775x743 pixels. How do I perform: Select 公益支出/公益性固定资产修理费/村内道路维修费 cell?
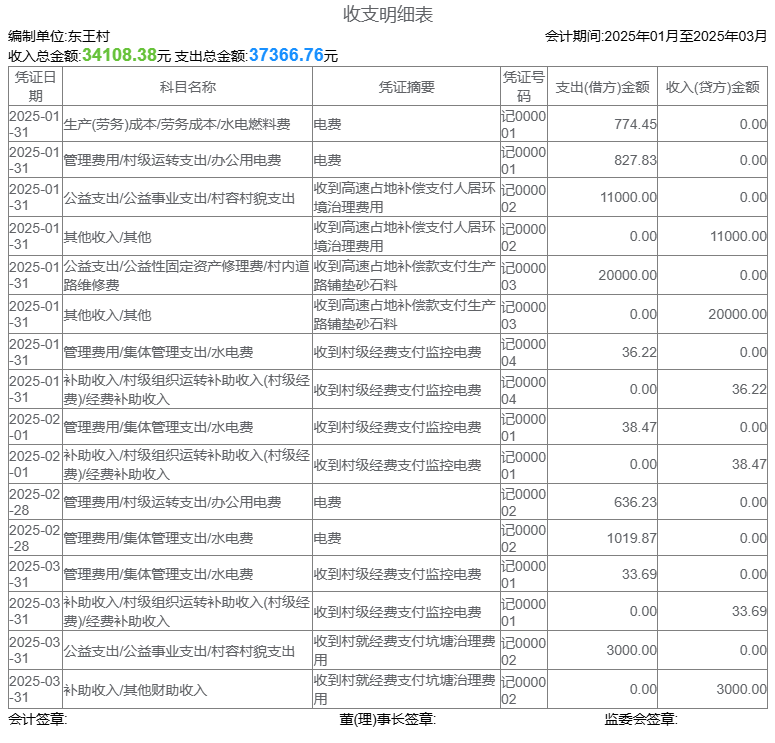click(x=187, y=275)
